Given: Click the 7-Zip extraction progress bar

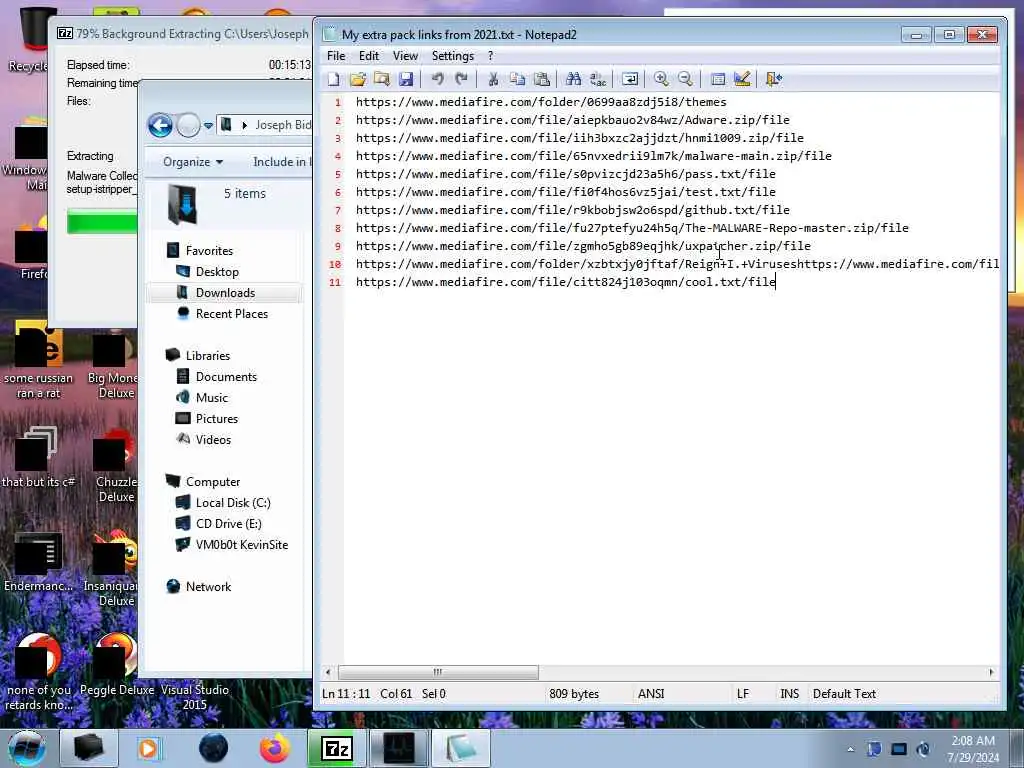Looking at the screenshot, I should coord(102,221).
